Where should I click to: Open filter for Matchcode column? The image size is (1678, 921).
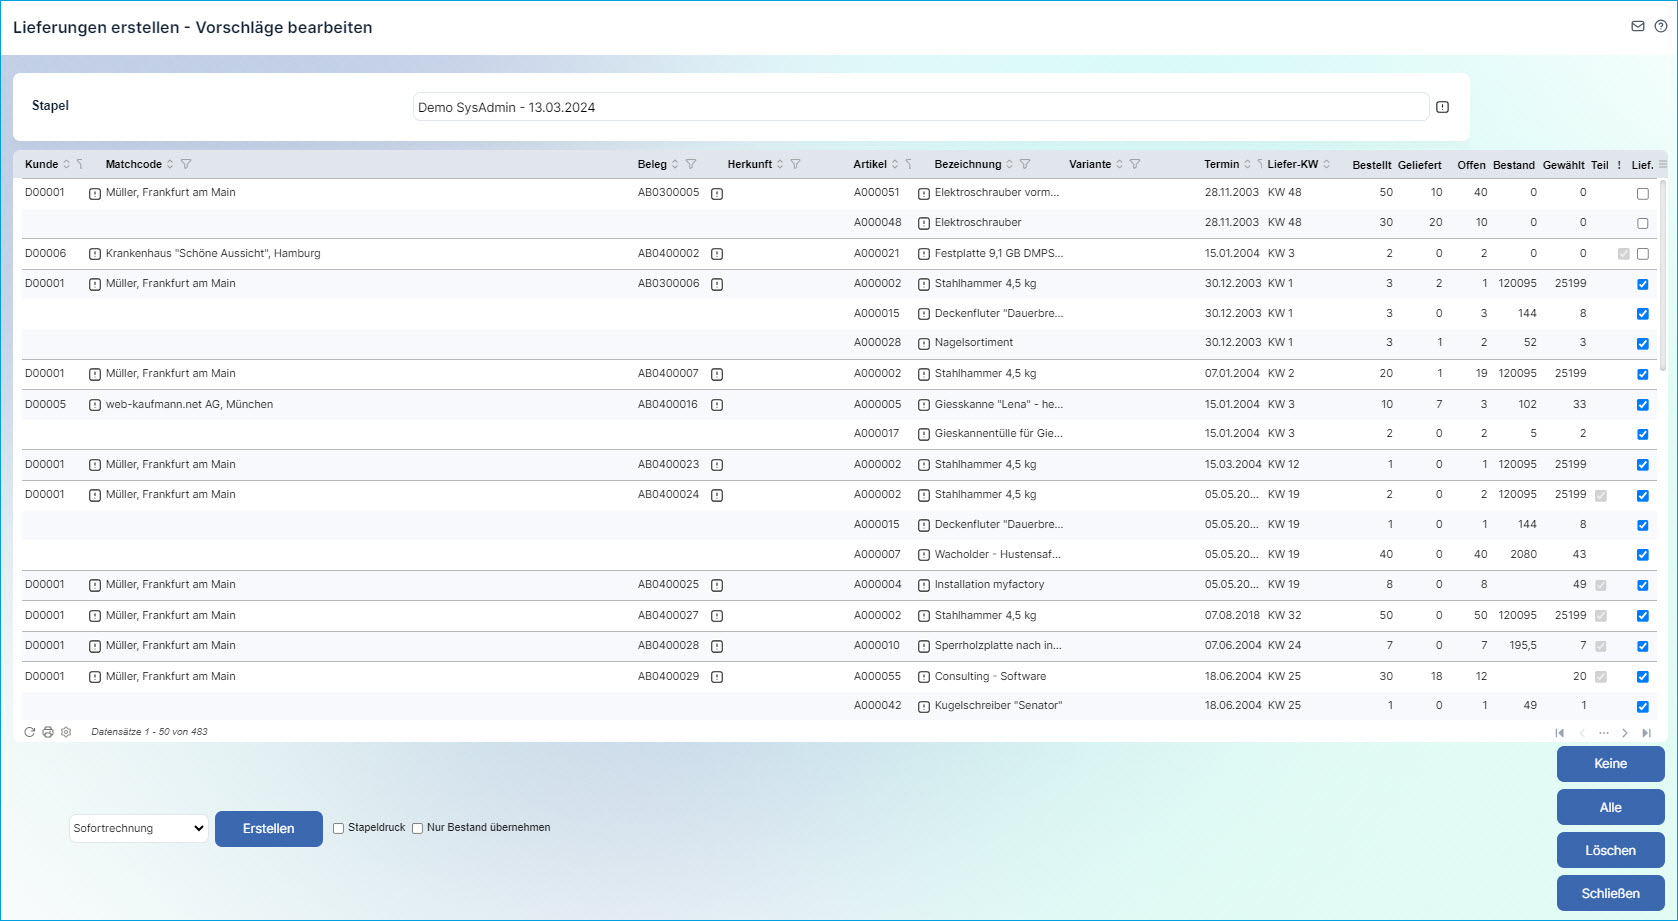pos(186,164)
